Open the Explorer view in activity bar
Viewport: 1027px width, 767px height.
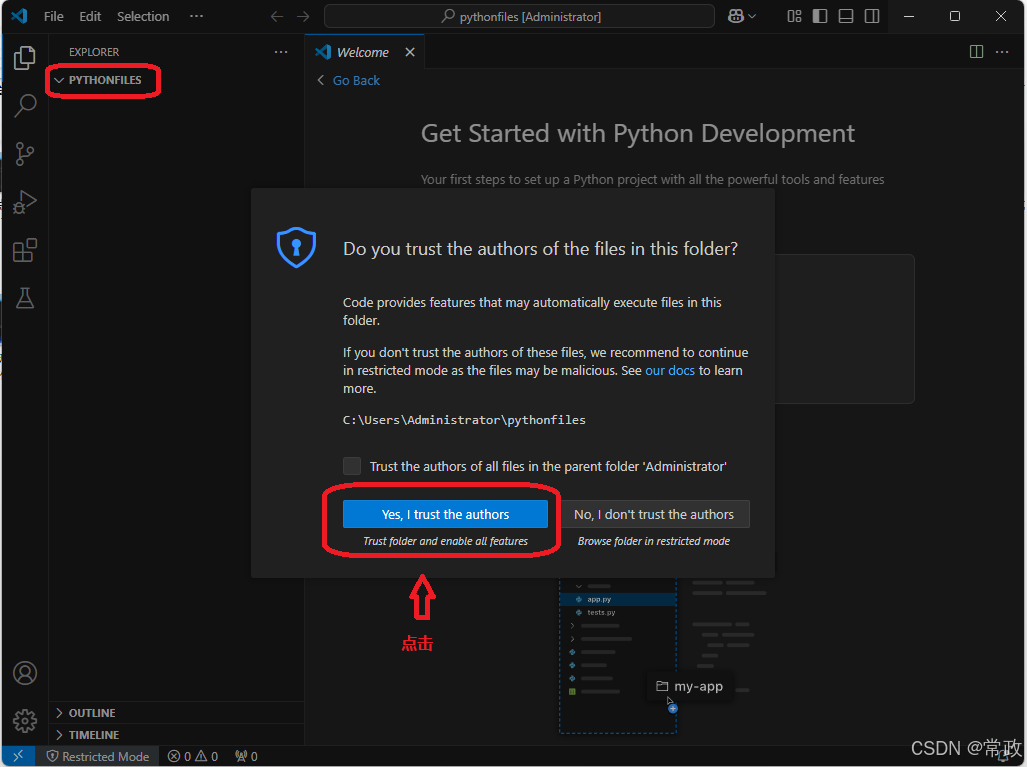[x=25, y=58]
